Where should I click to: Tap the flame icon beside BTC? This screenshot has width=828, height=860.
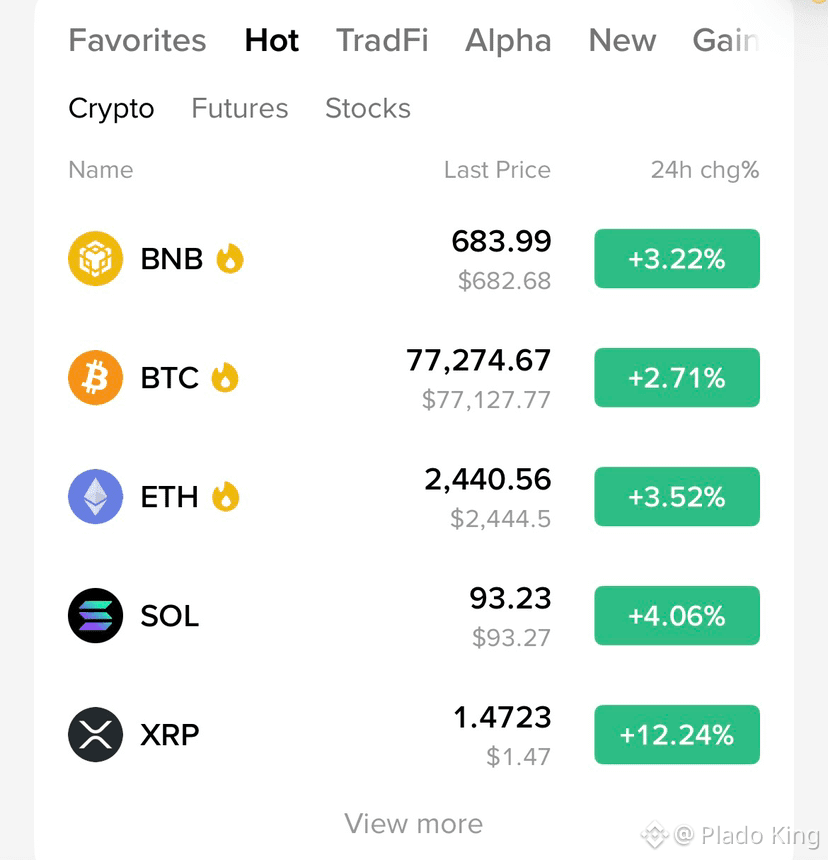point(225,377)
